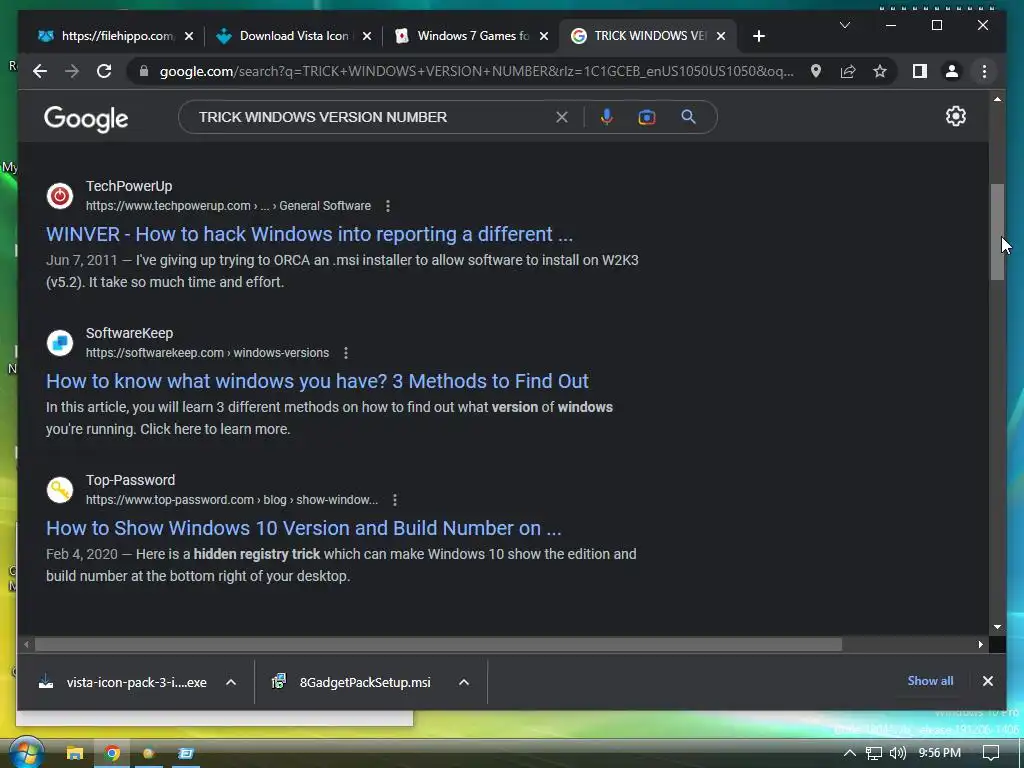Open the Chrome profile icon

click(x=952, y=71)
